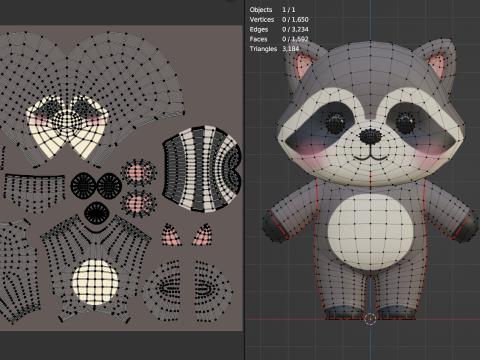This screenshot has height=360, width=480.
Task: Click the Faces 0 / 1,592 statistic
Action: (x=279, y=39)
